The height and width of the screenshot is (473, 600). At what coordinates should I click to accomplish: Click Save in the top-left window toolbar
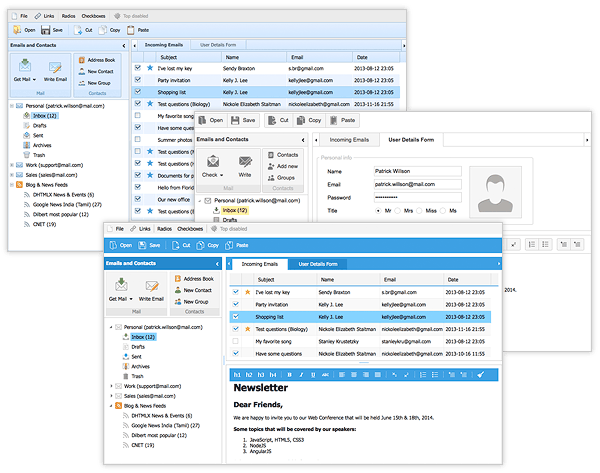click(x=52, y=30)
